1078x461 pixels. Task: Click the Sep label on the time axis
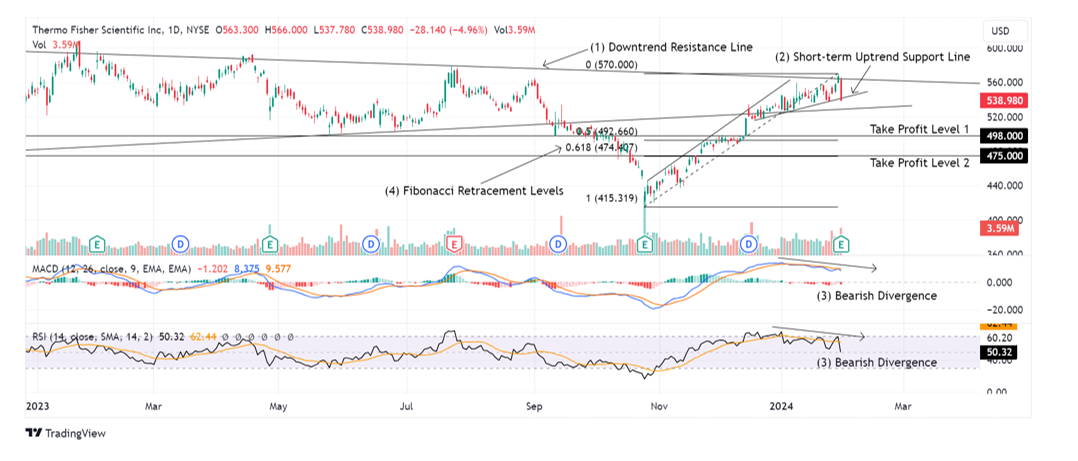(534, 407)
